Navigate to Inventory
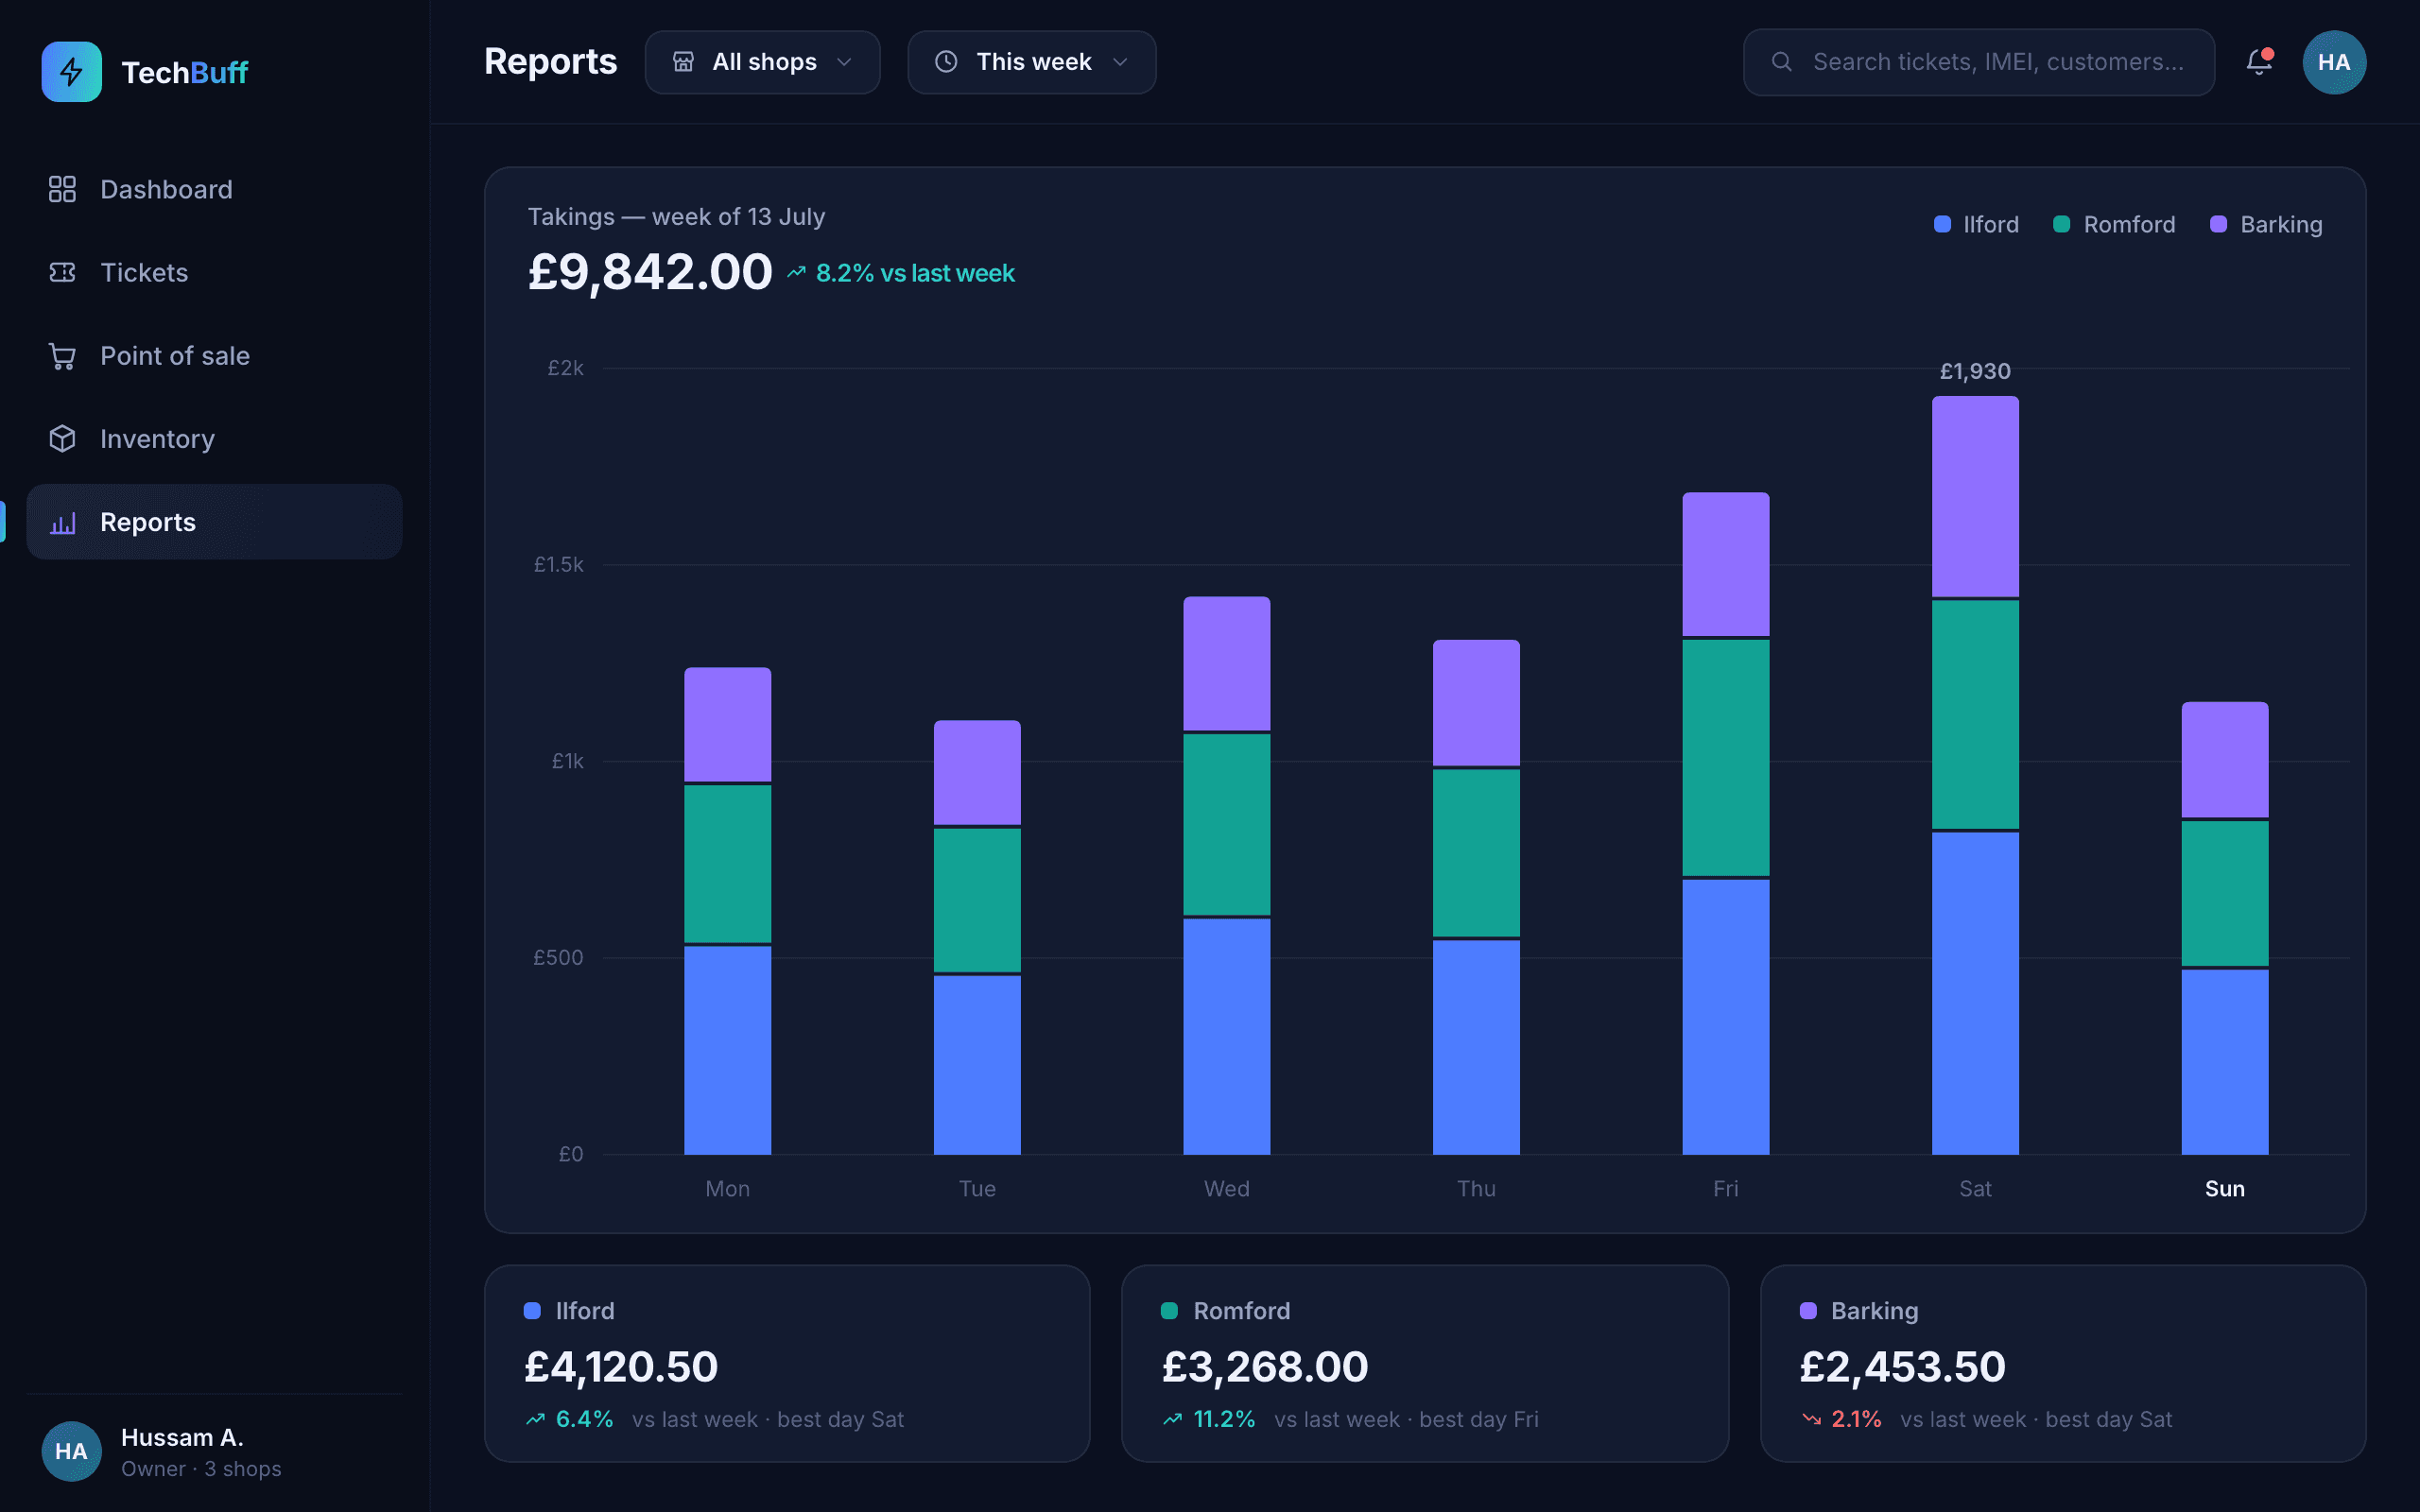 pyautogui.click(x=214, y=439)
